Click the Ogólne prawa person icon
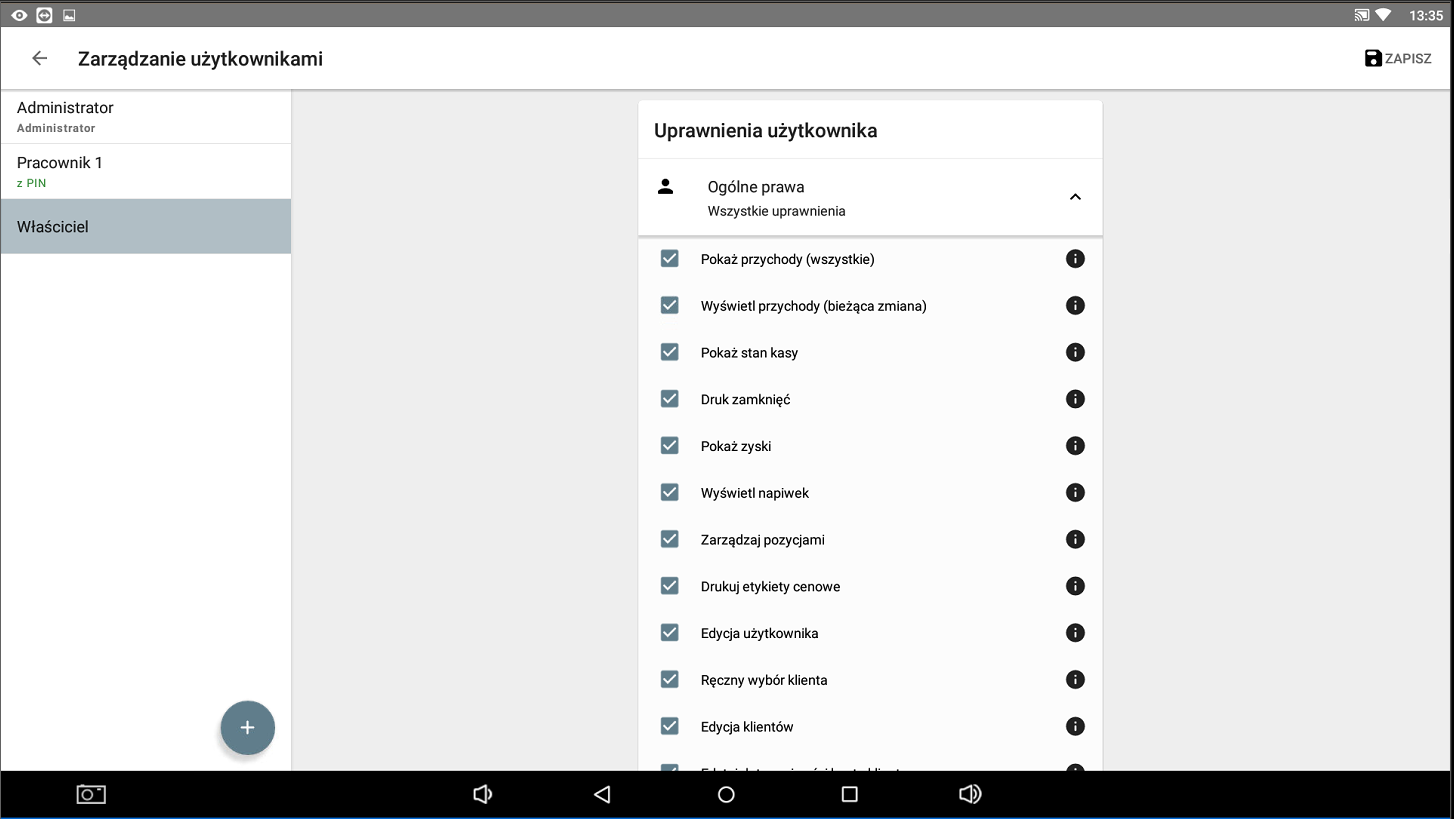The width and height of the screenshot is (1454, 819). point(665,187)
